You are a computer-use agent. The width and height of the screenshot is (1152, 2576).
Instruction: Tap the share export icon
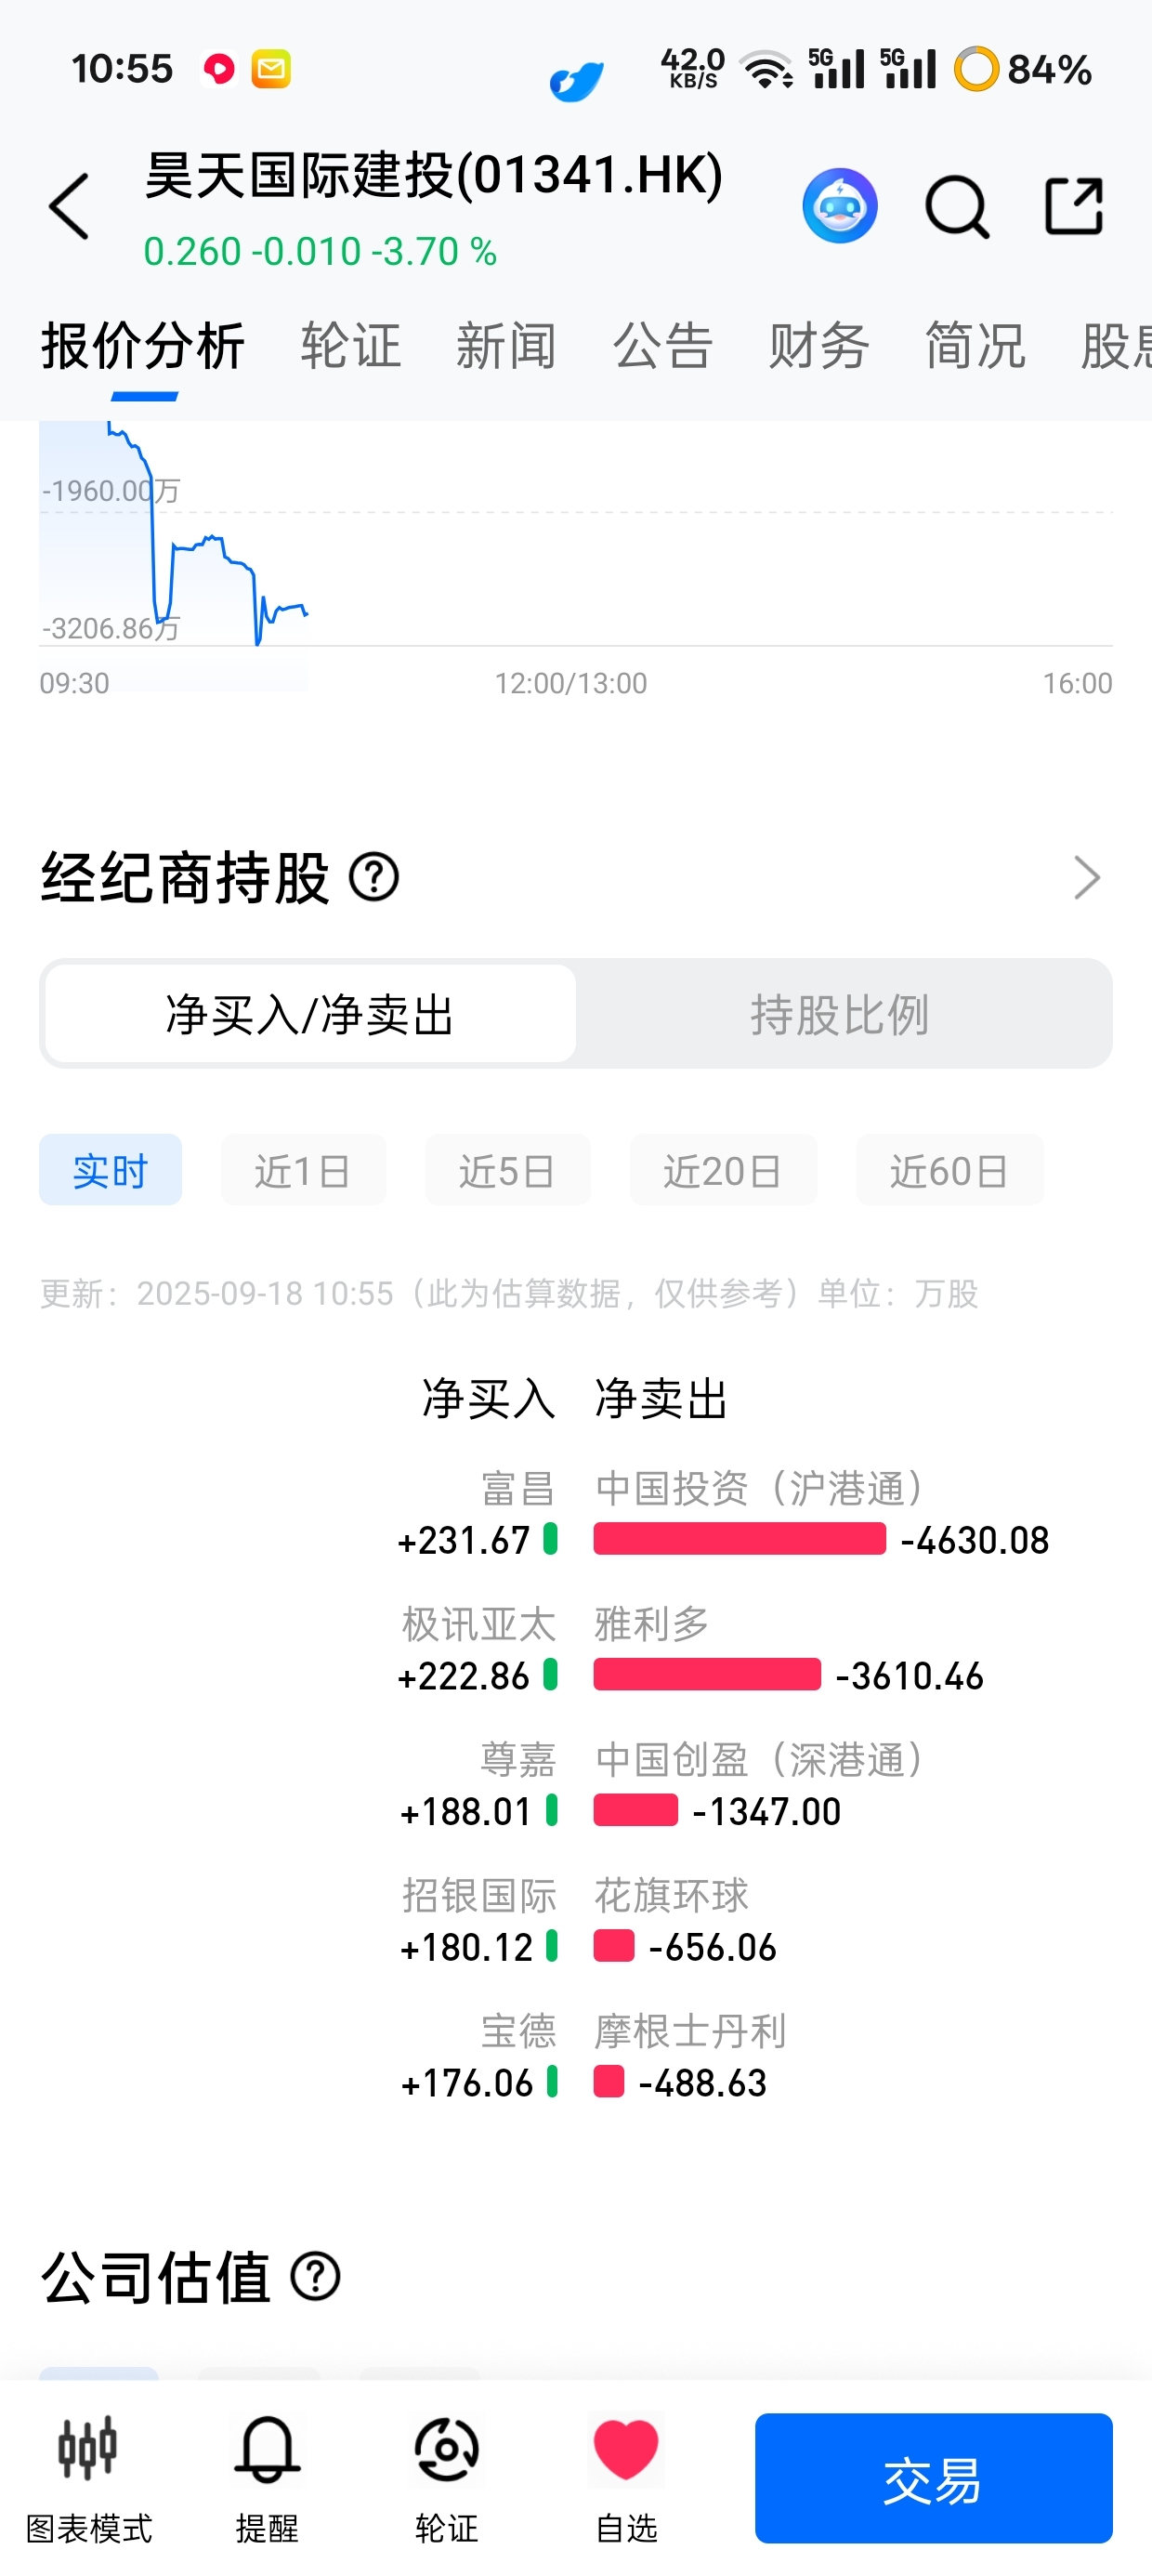pos(1074,206)
